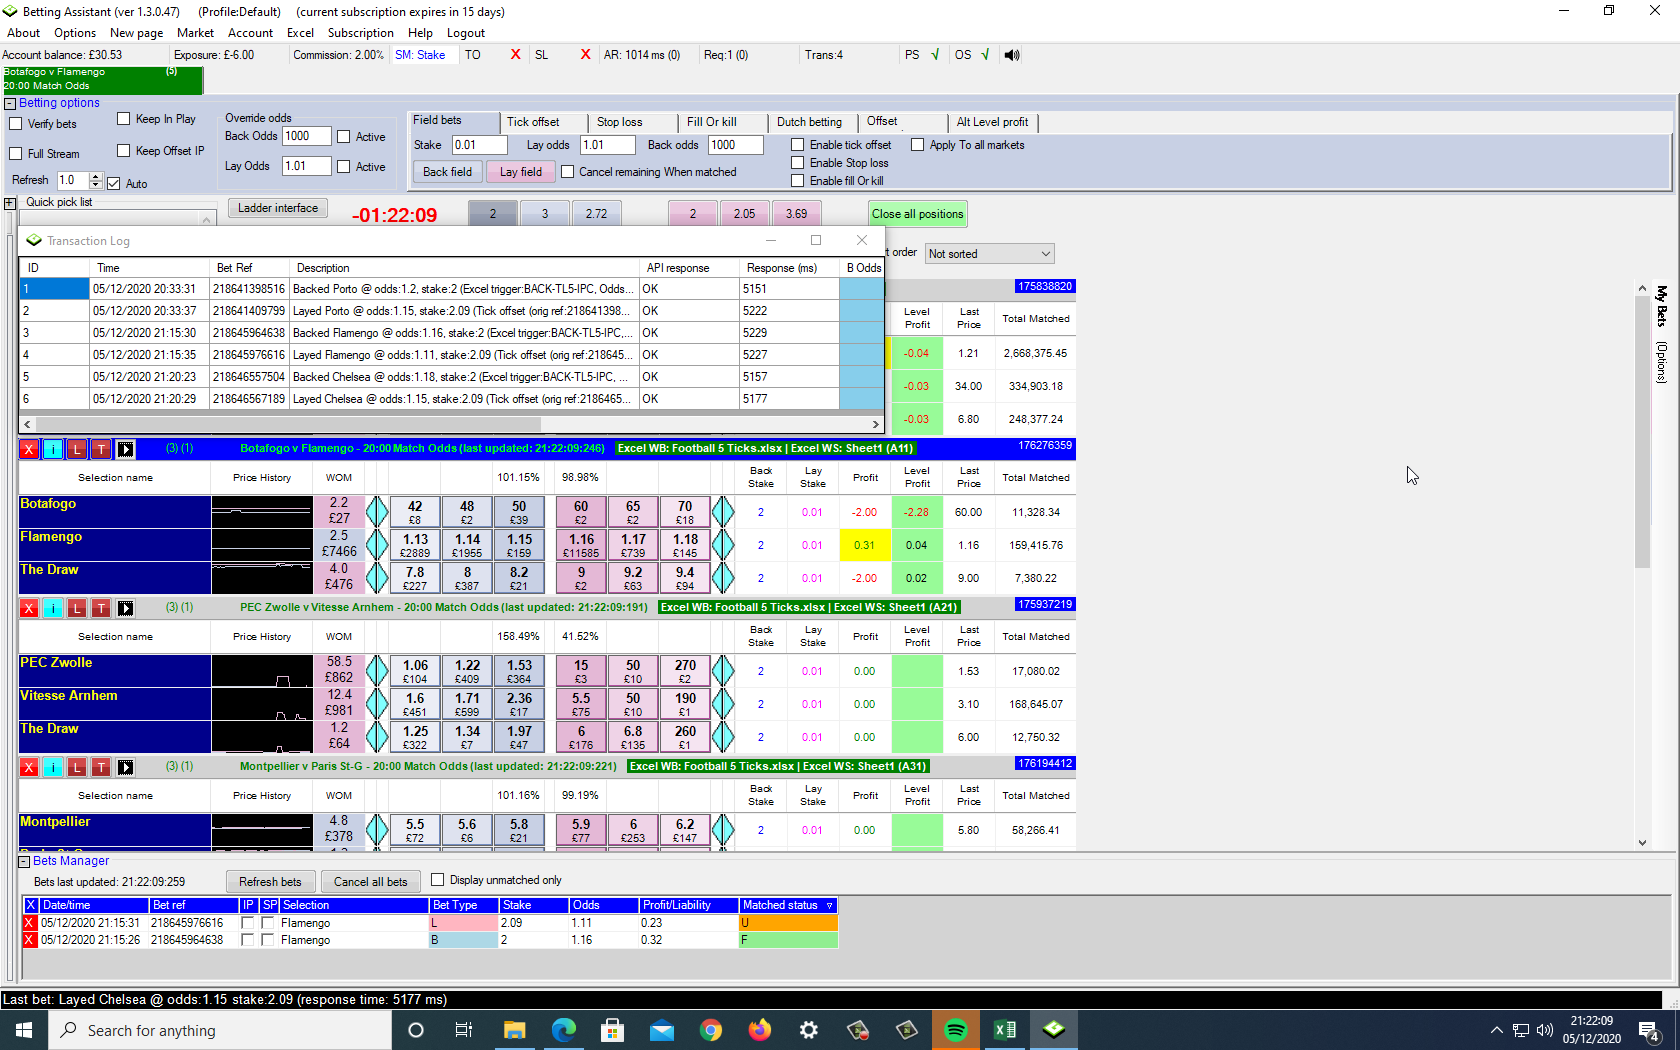The height and width of the screenshot is (1050, 1680).
Task: Open video play icon for Botafogo v Flamengo
Action: click(x=125, y=449)
